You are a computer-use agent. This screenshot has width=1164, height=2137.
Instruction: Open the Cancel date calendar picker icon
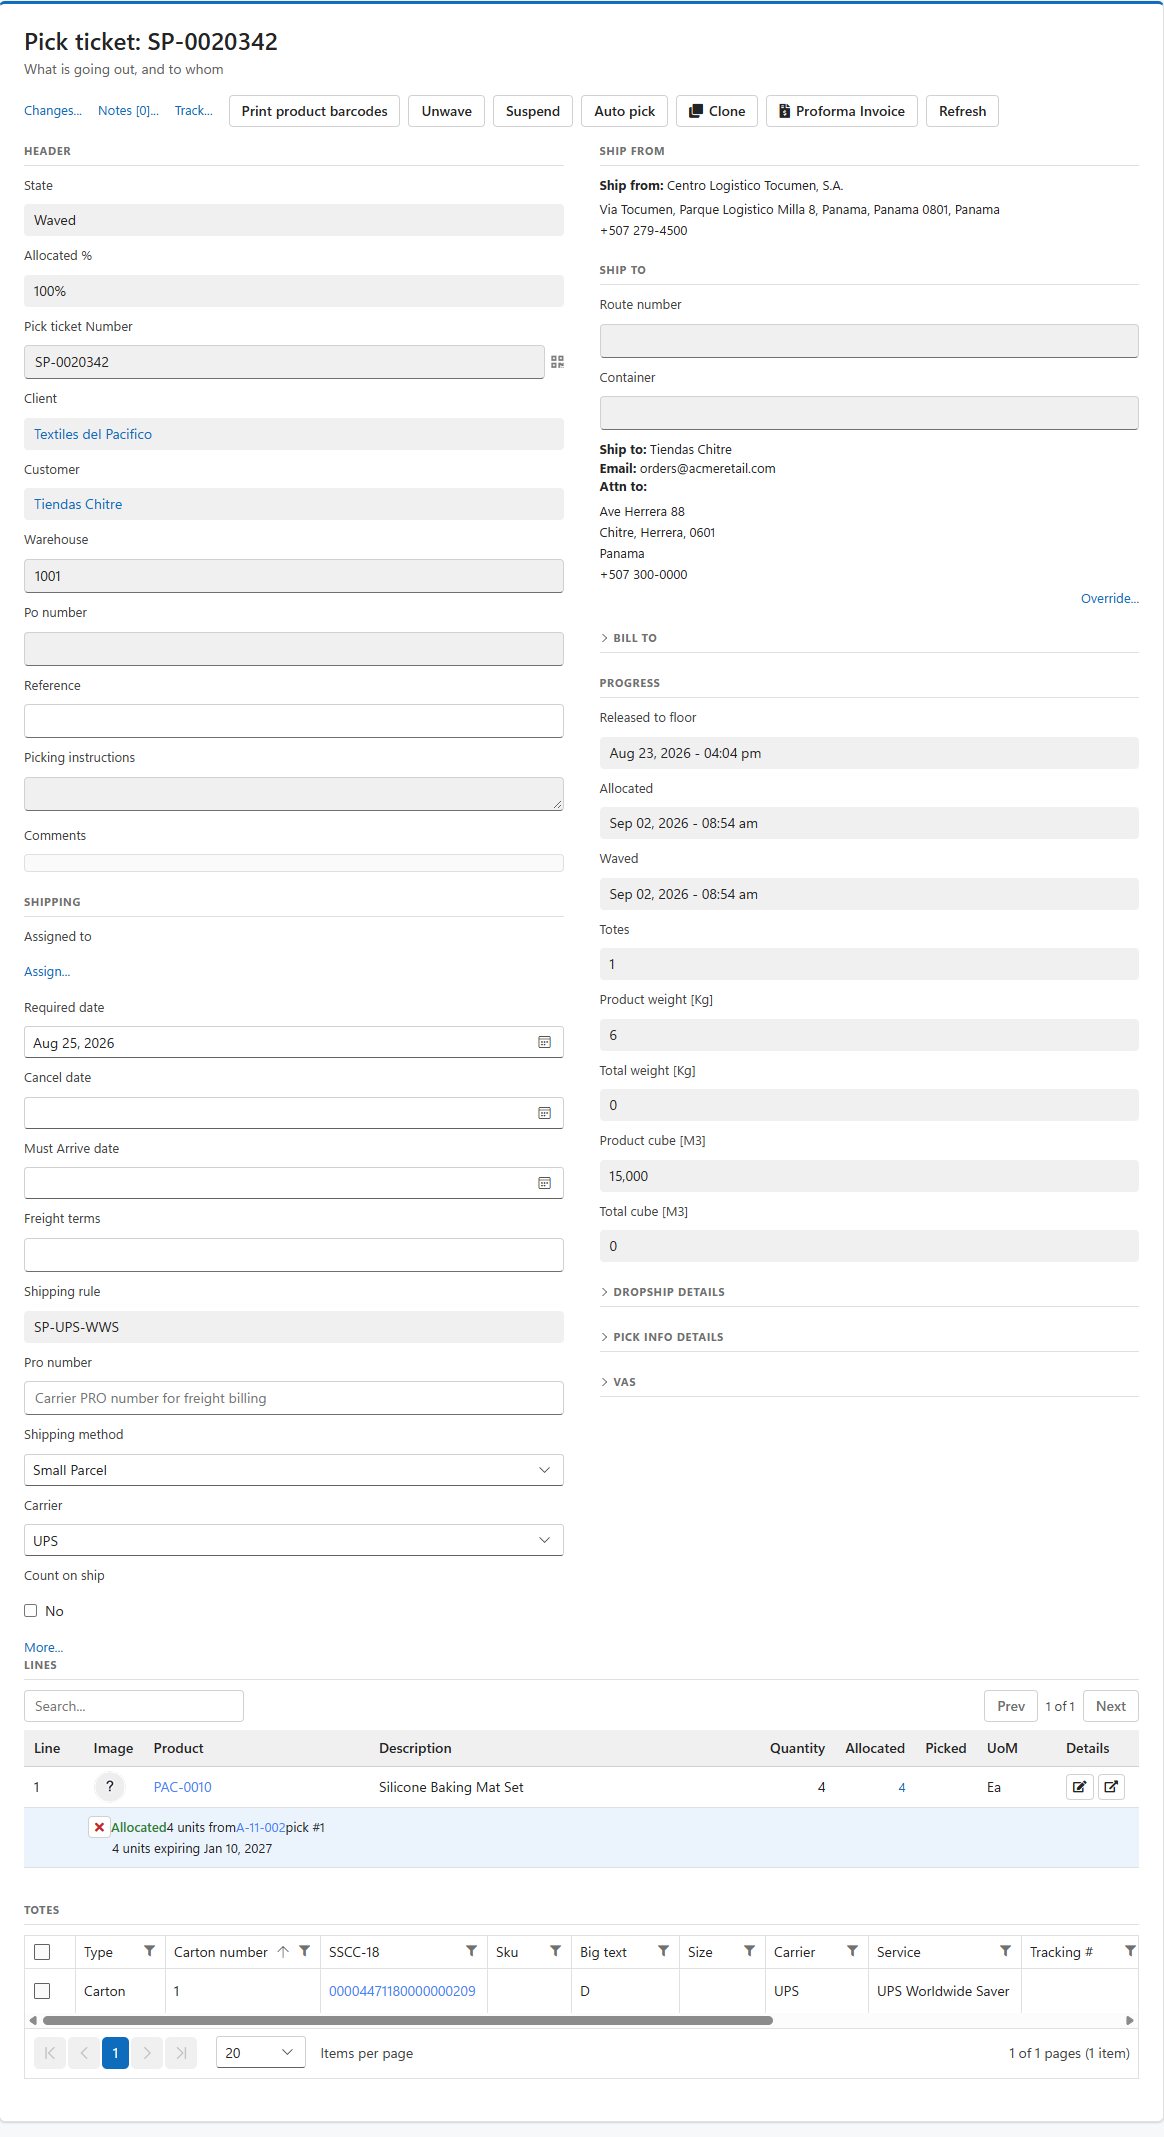click(544, 1113)
